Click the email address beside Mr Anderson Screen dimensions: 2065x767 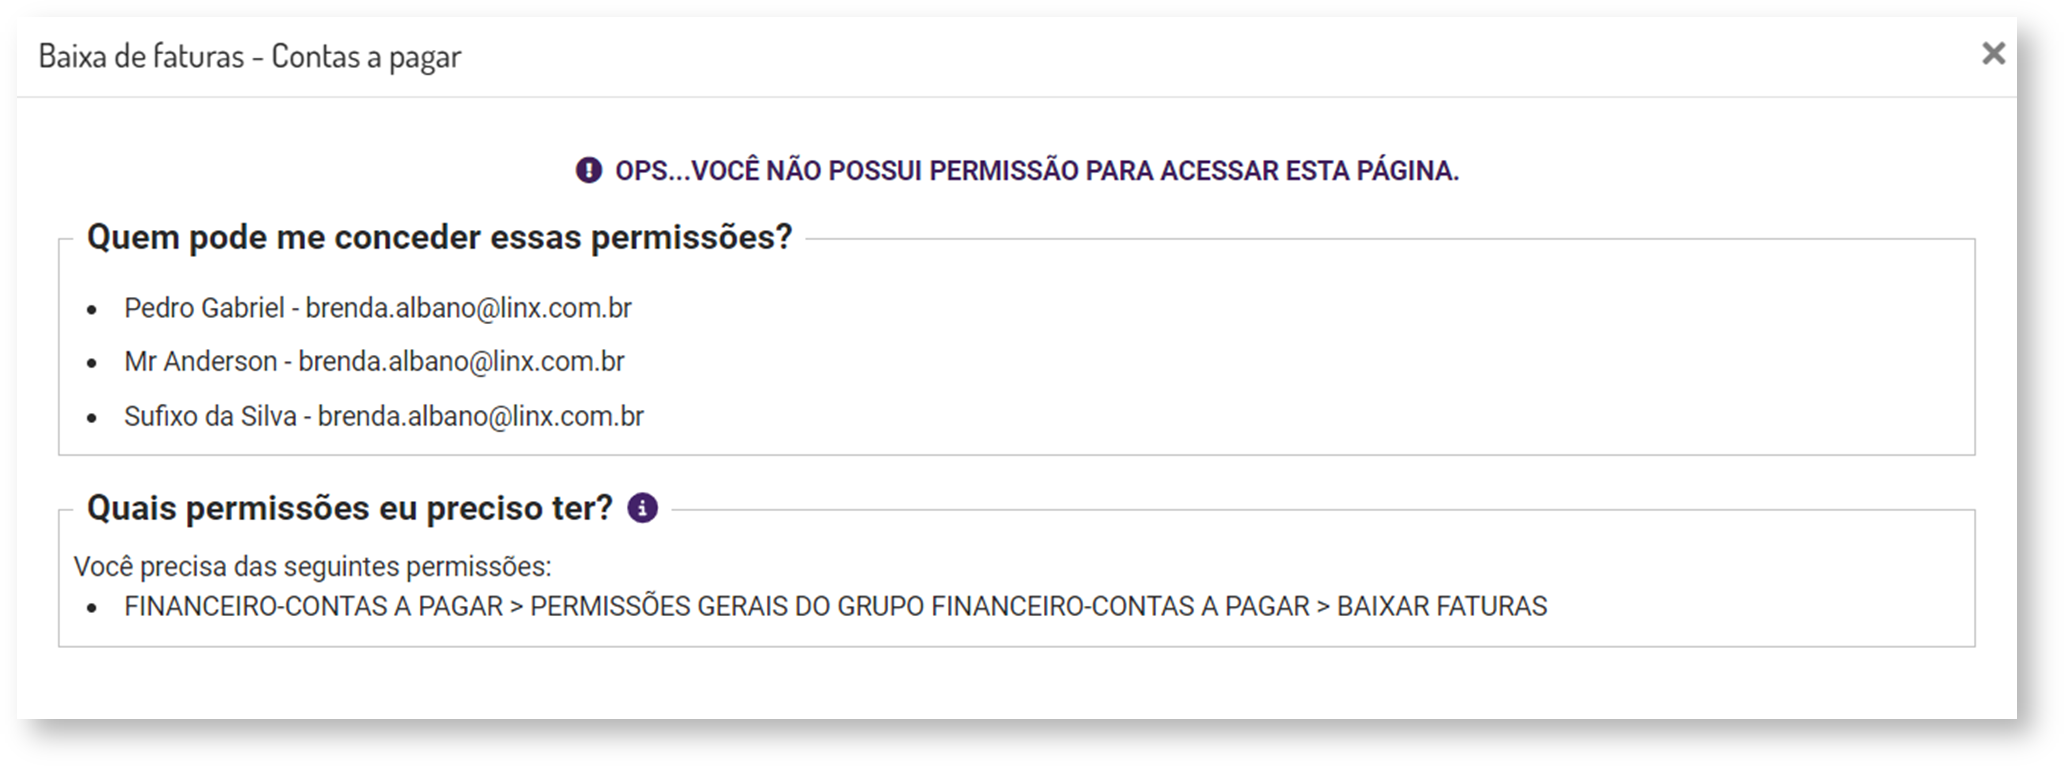461,362
